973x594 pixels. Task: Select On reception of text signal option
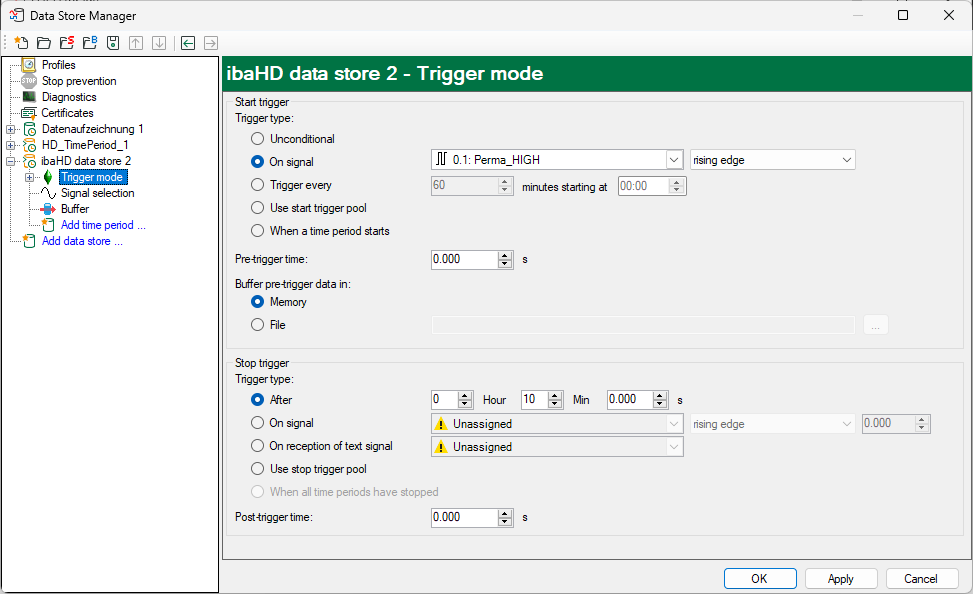pos(258,446)
